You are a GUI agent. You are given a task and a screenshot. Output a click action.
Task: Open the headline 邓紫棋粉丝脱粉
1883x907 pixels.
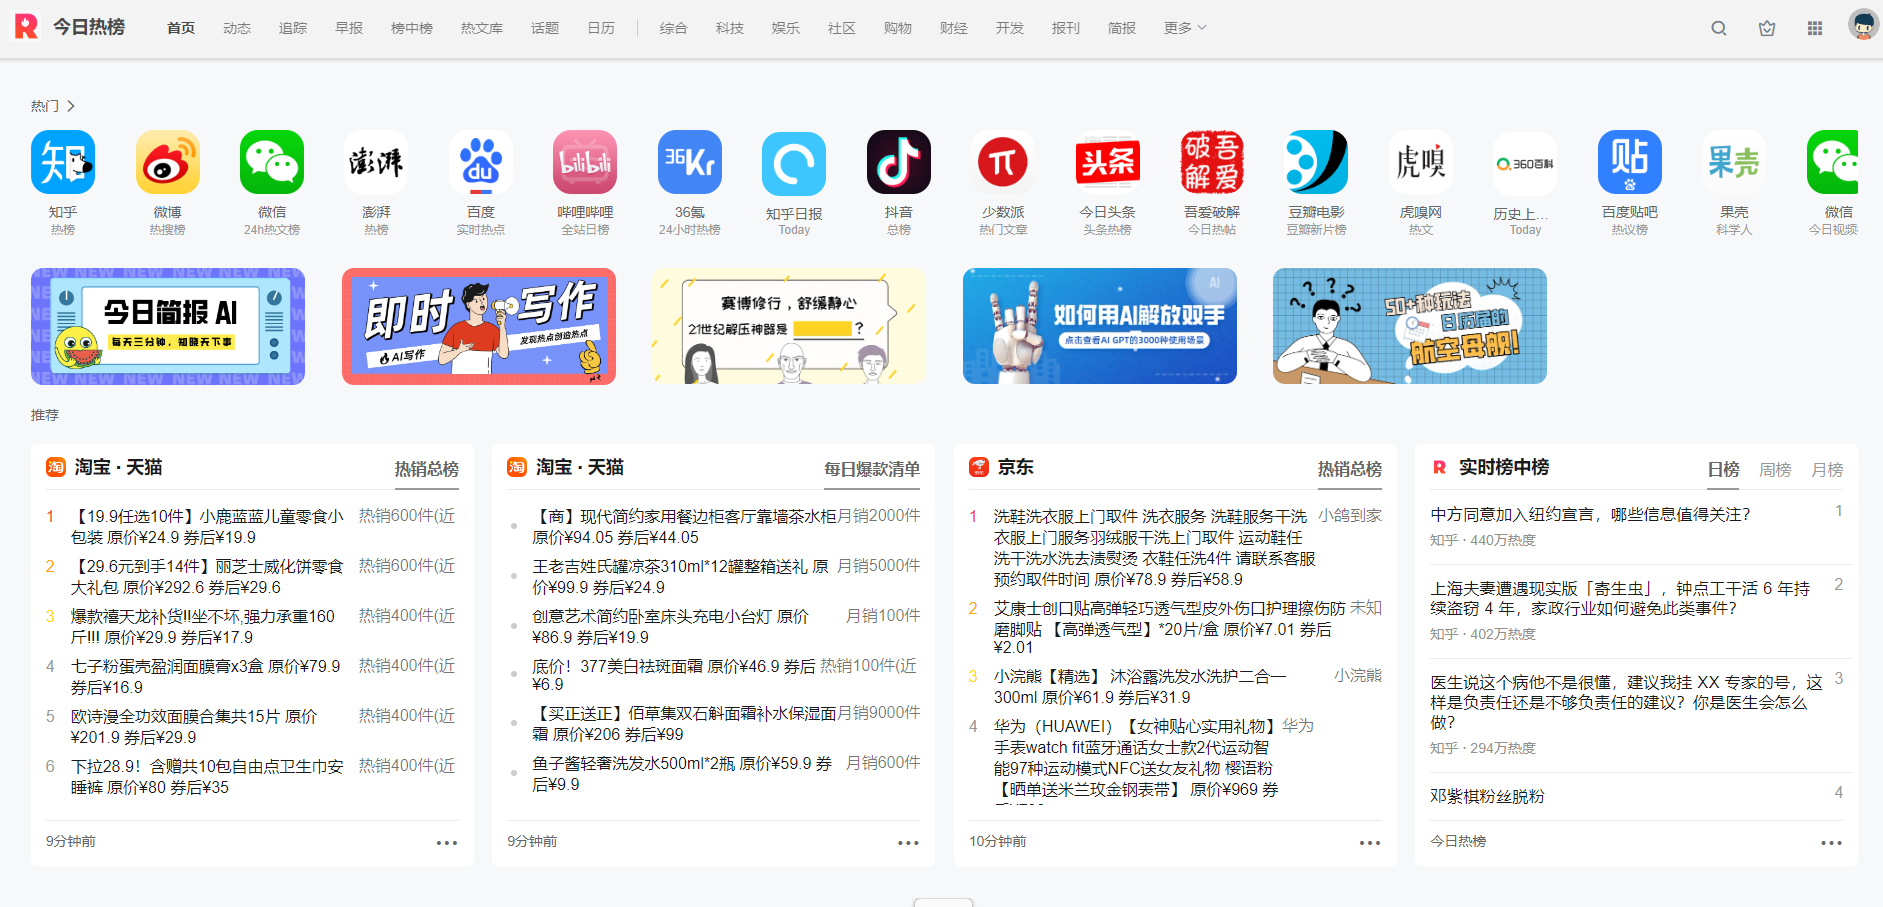(1486, 795)
